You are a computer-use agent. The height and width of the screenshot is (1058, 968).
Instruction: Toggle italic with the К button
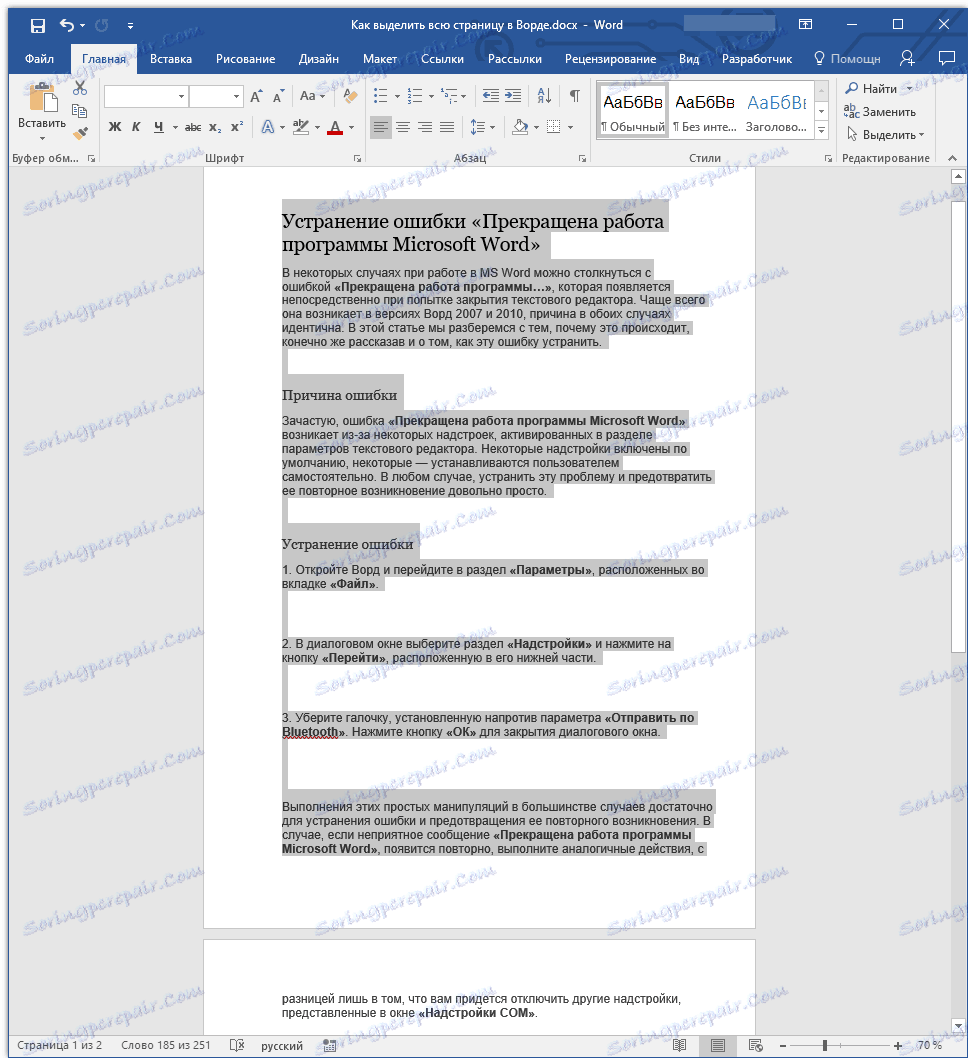[x=136, y=127]
